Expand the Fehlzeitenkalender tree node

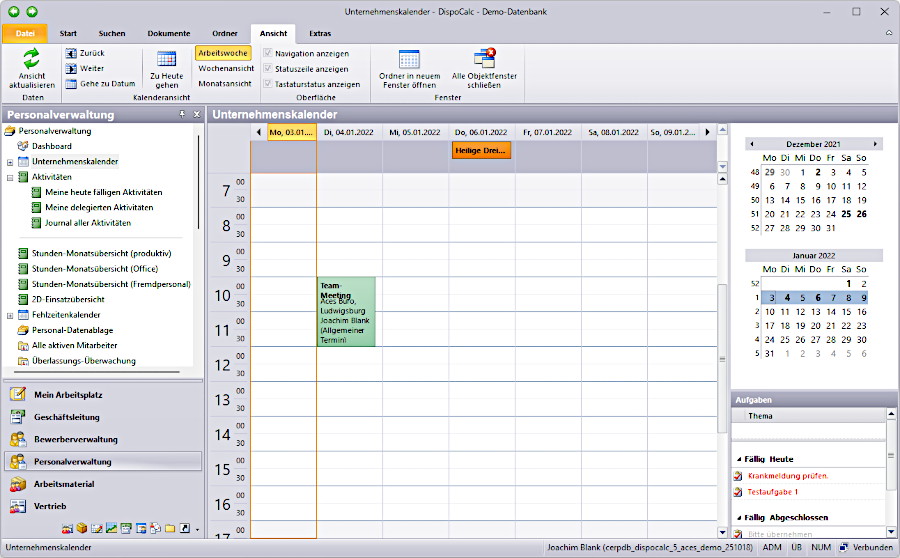click(10, 315)
